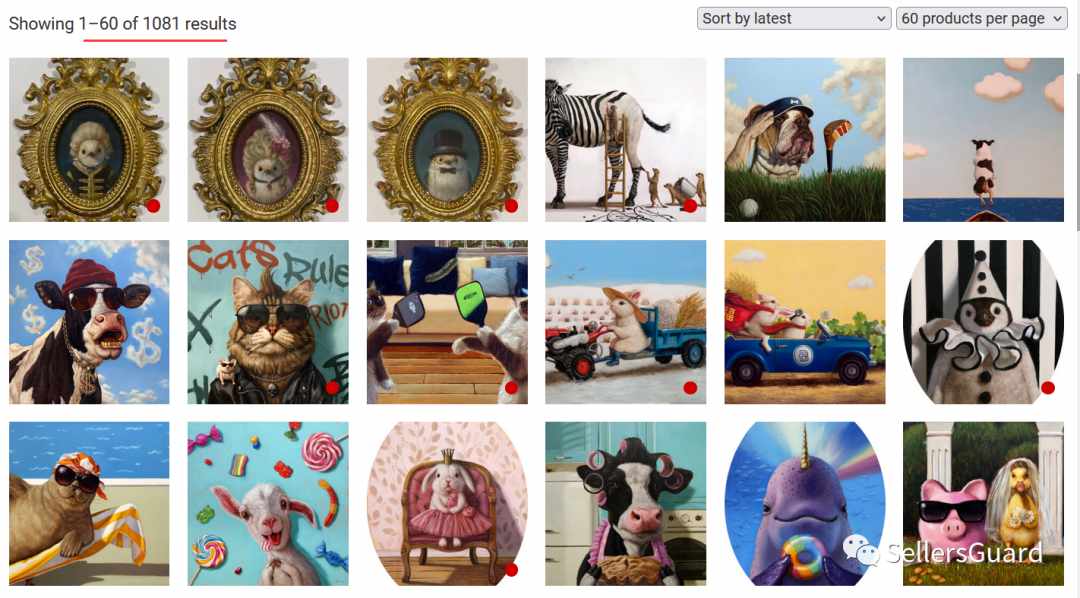
Task: View the seal sunbathing painting
Action: (x=89, y=504)
